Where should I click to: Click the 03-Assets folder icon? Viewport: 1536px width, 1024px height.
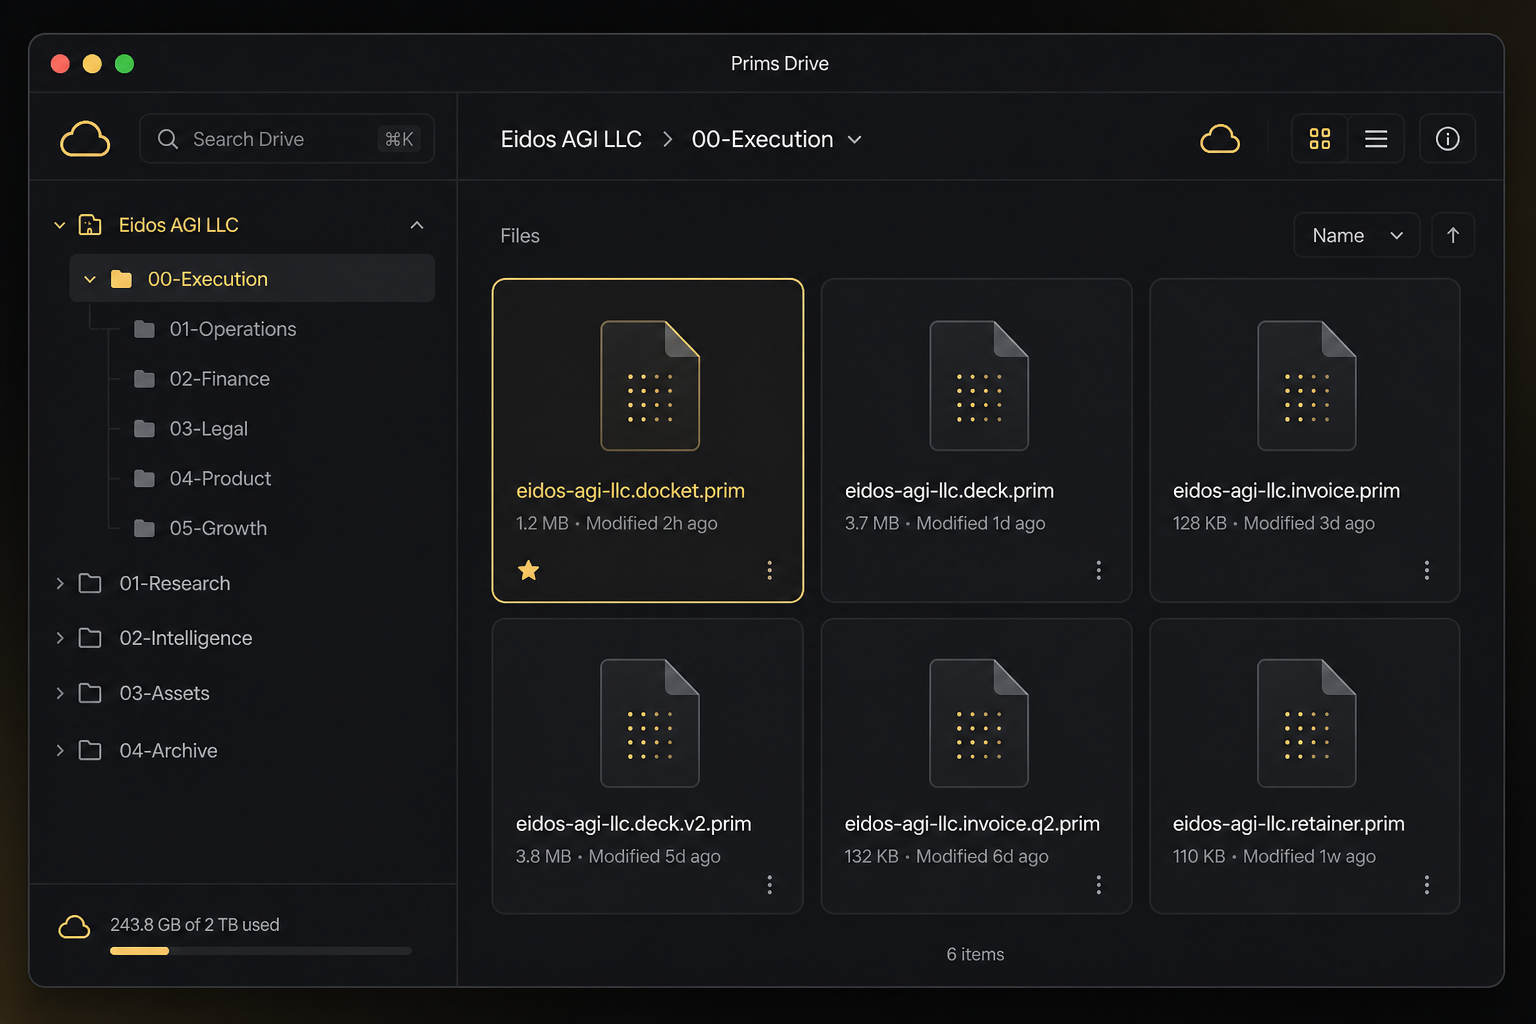pyautogui.click(x=90, y=693)
